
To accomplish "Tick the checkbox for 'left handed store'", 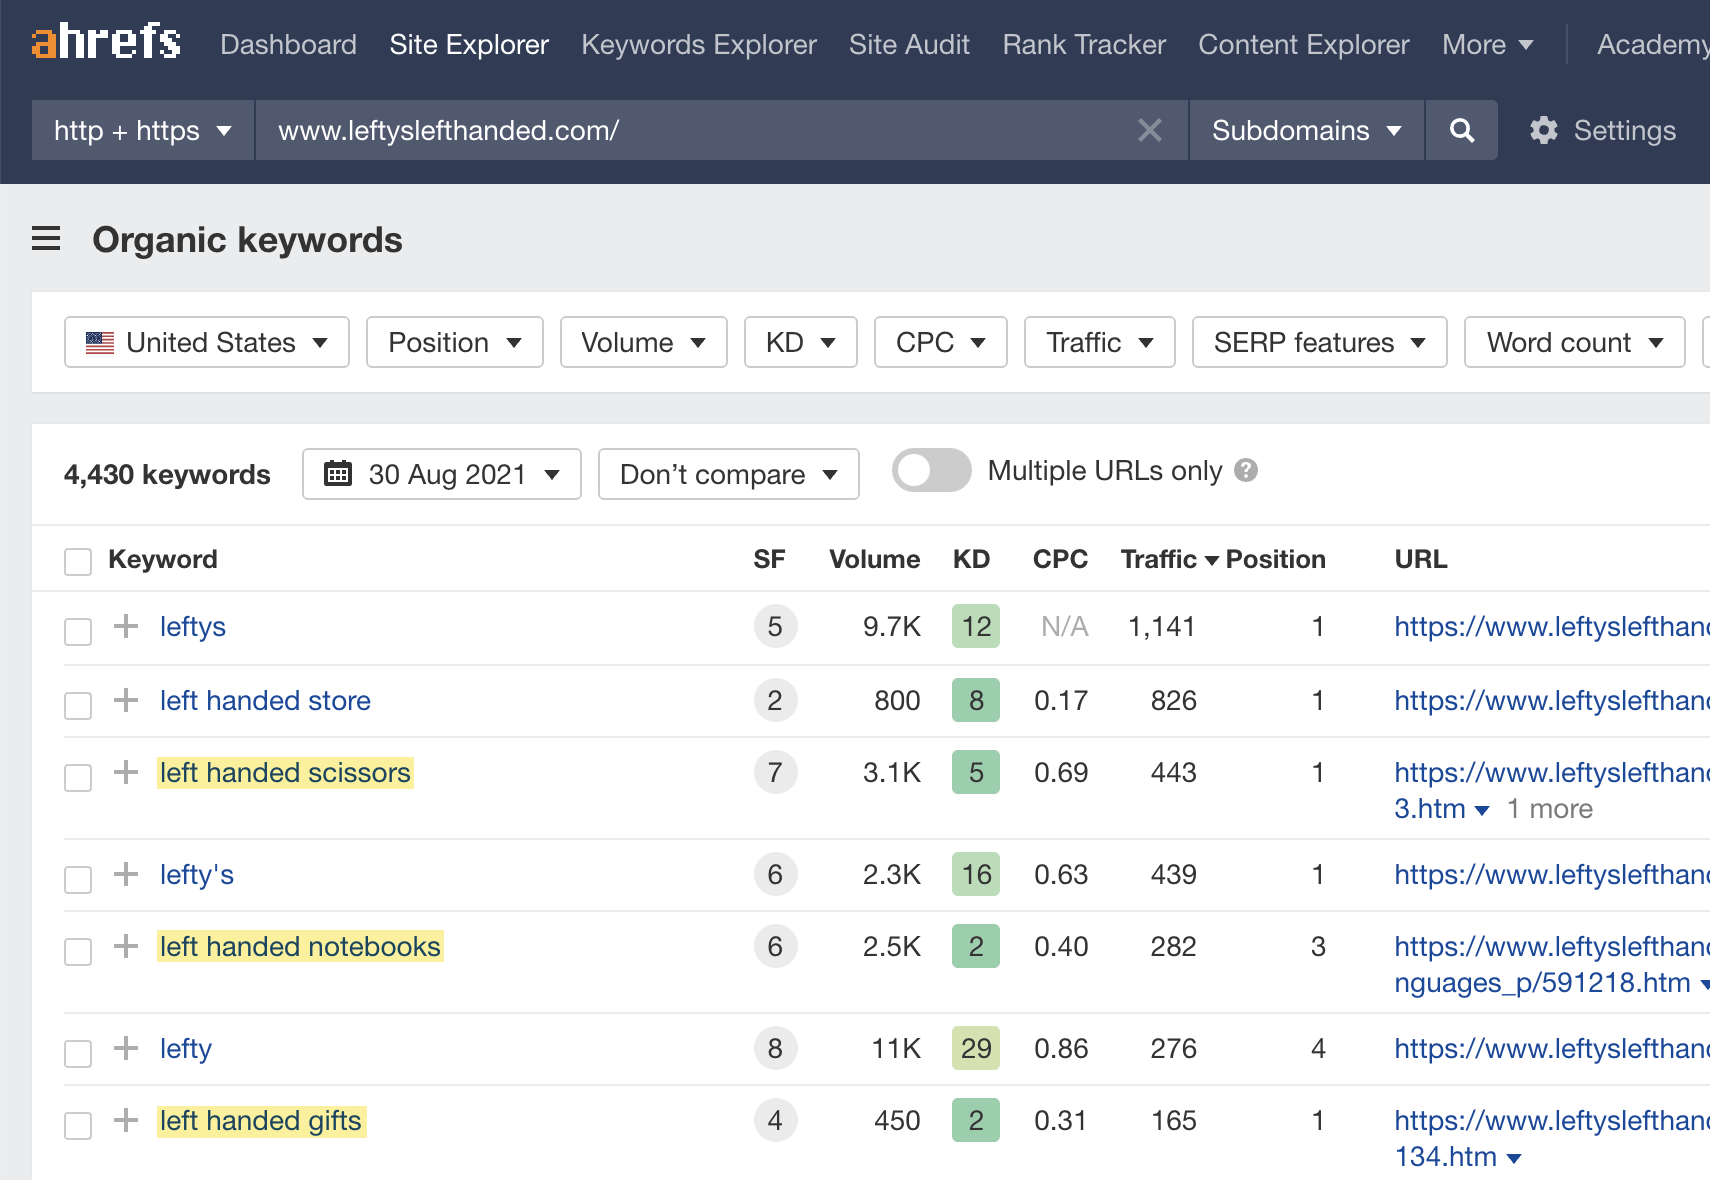I will click(78, 705).
